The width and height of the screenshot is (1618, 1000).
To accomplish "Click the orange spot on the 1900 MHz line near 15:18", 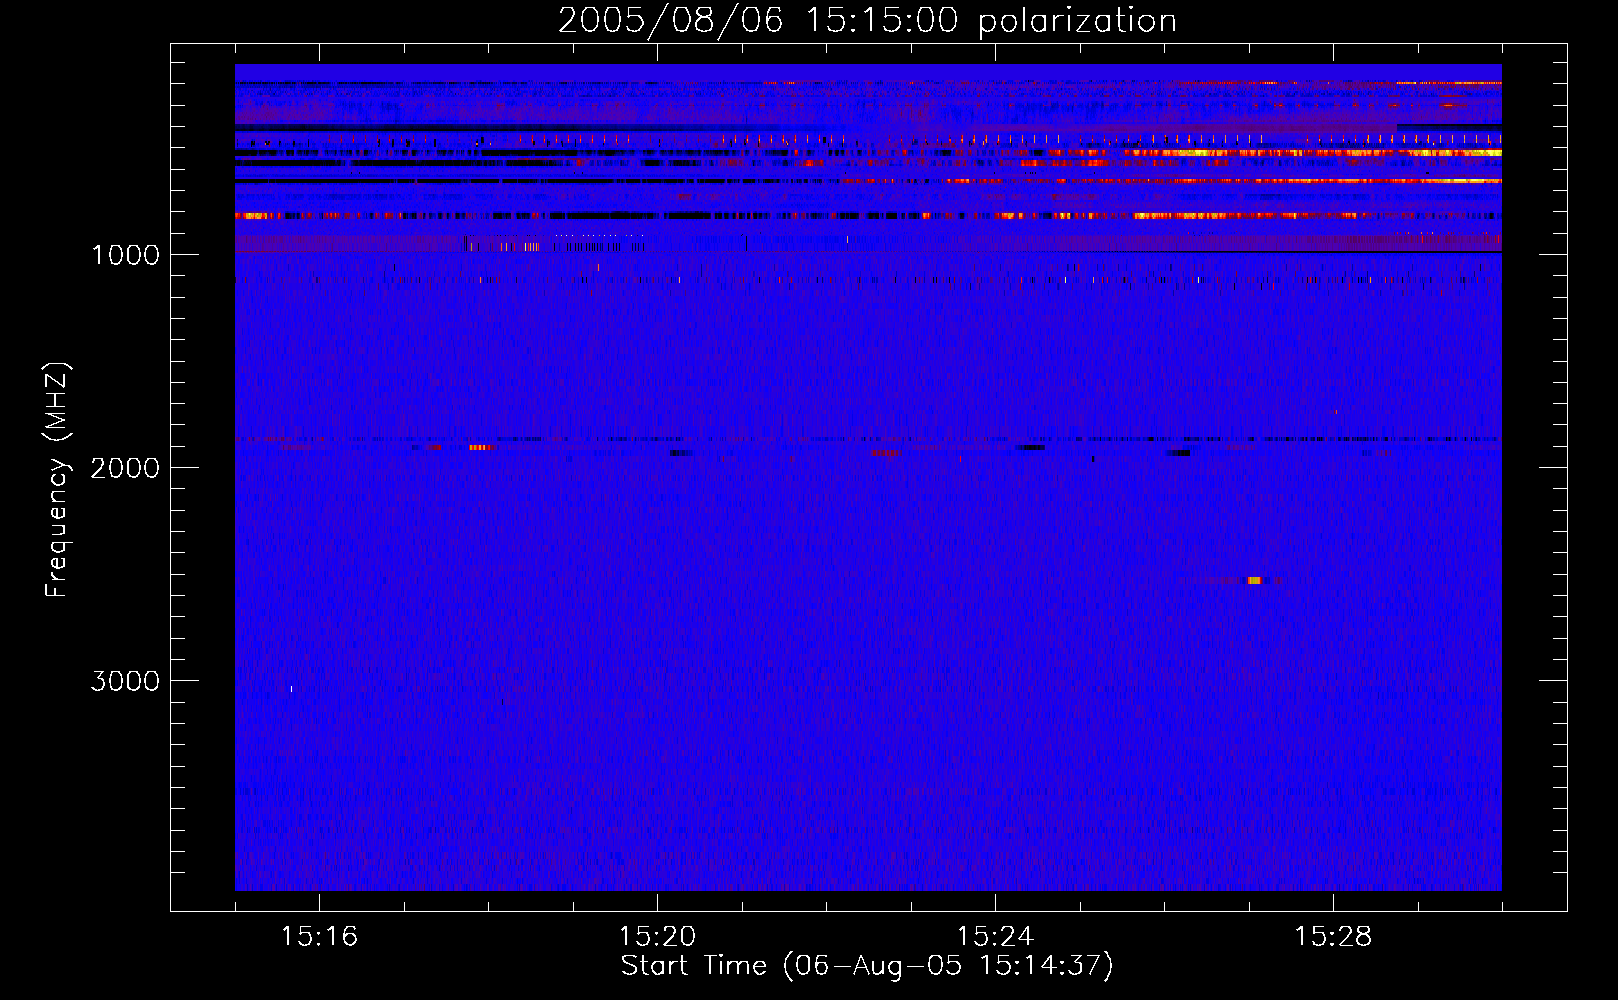I will 481,447.
